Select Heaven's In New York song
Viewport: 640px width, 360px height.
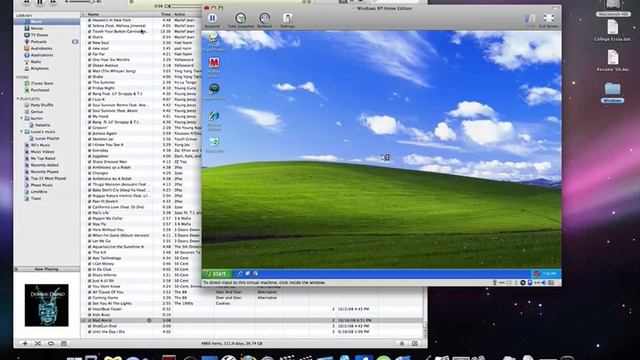click(x=141, y=20)
